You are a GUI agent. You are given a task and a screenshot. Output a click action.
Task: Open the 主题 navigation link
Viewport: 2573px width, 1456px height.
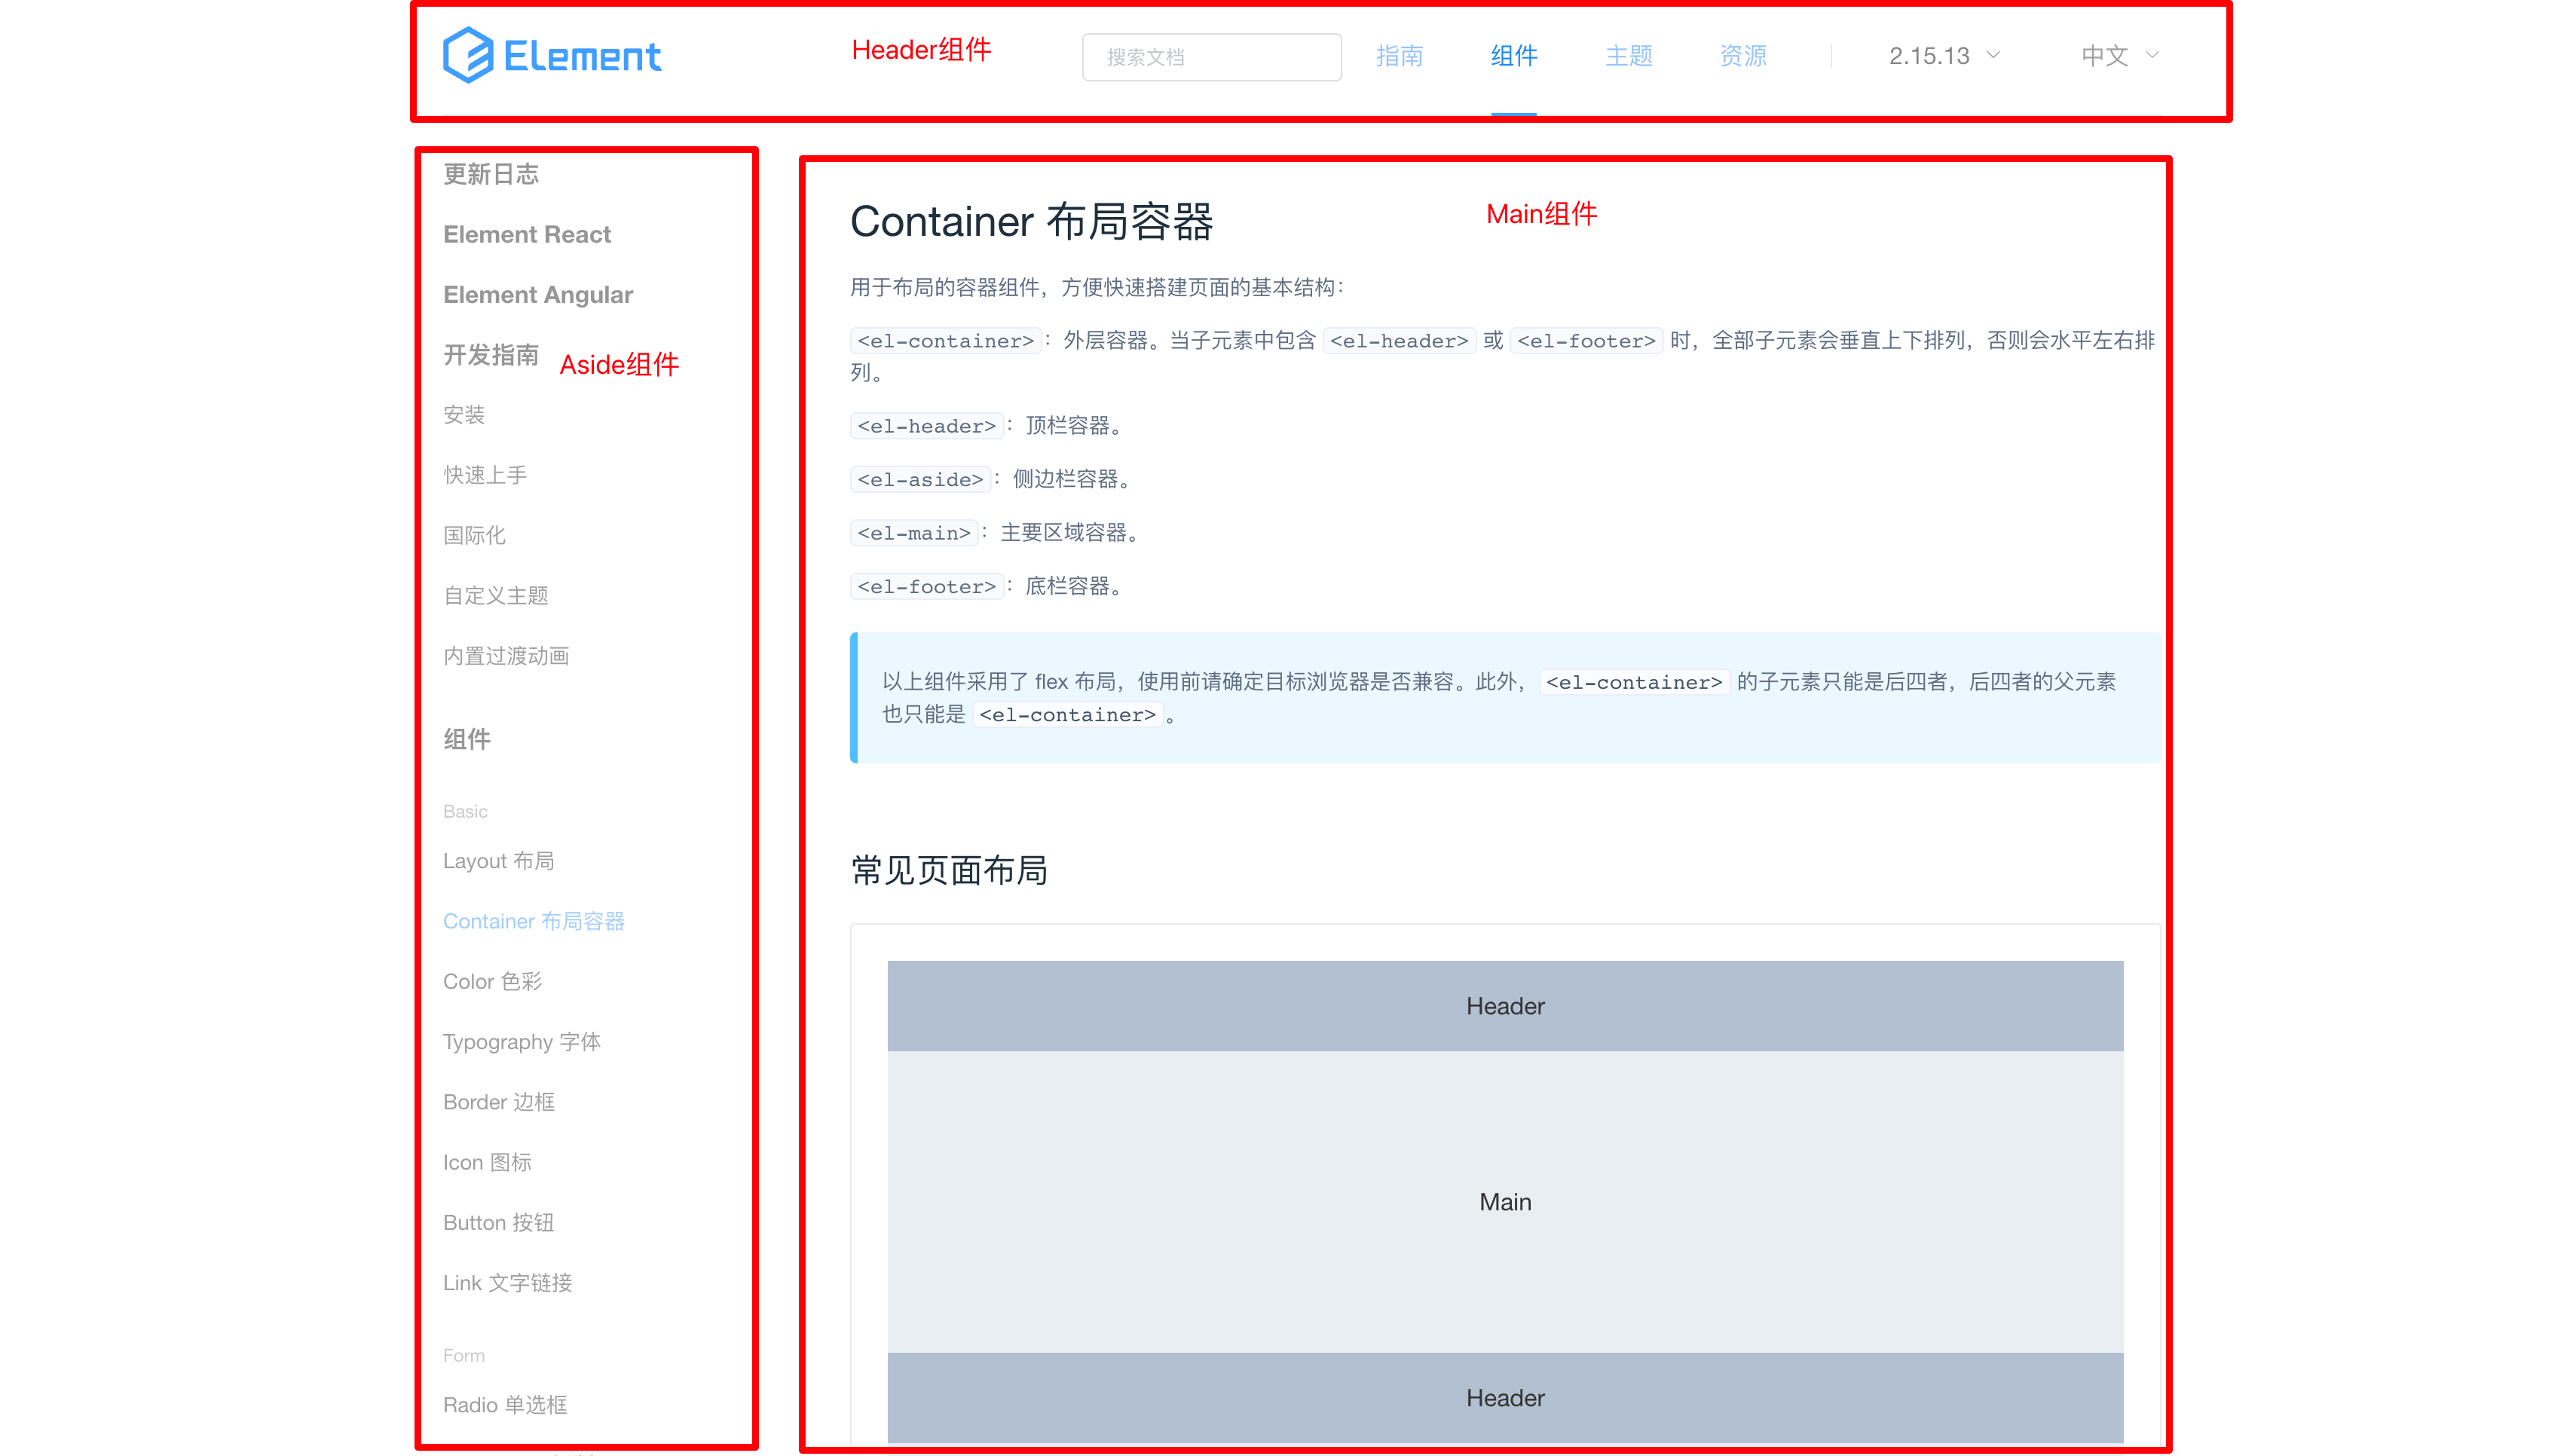(x=1628, y=56)
